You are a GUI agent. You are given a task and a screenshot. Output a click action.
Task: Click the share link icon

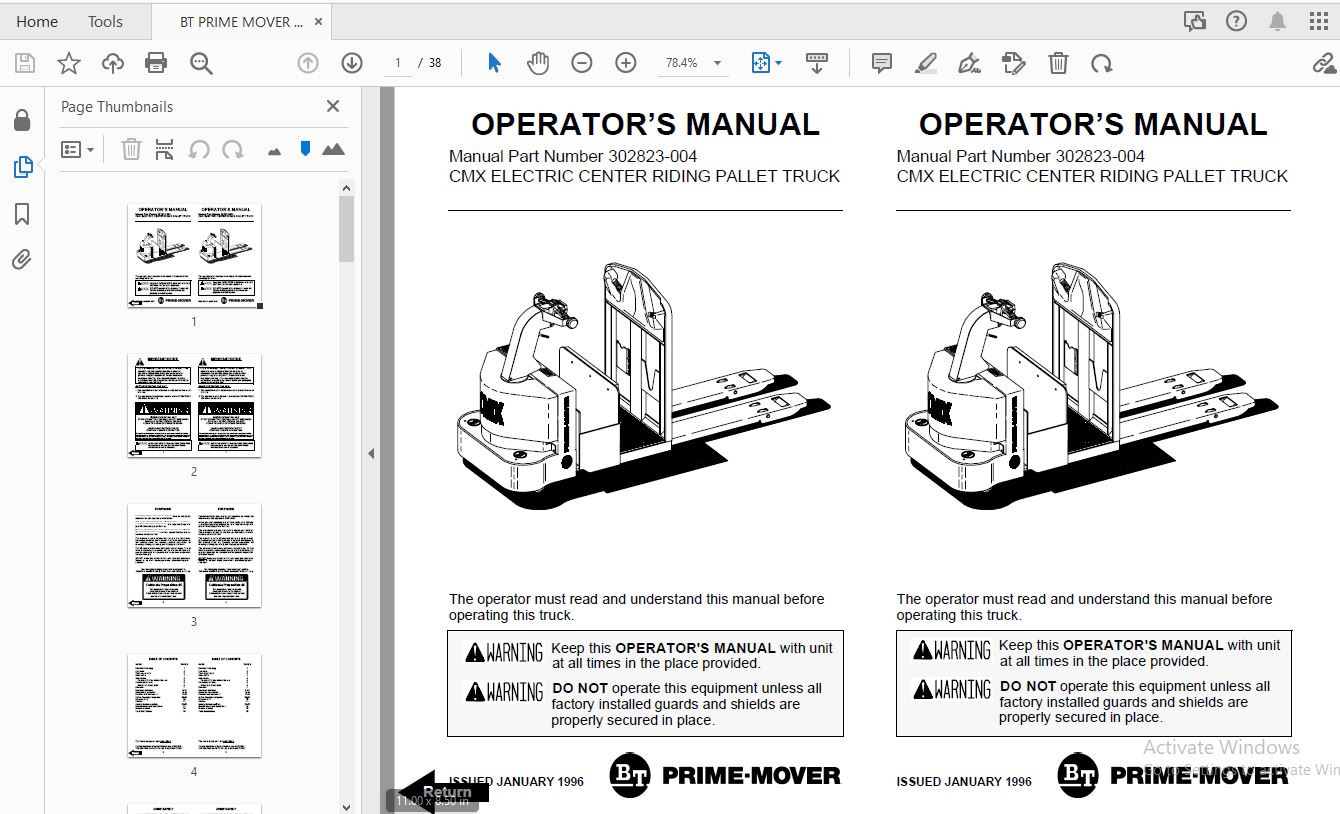(1323, 64)
